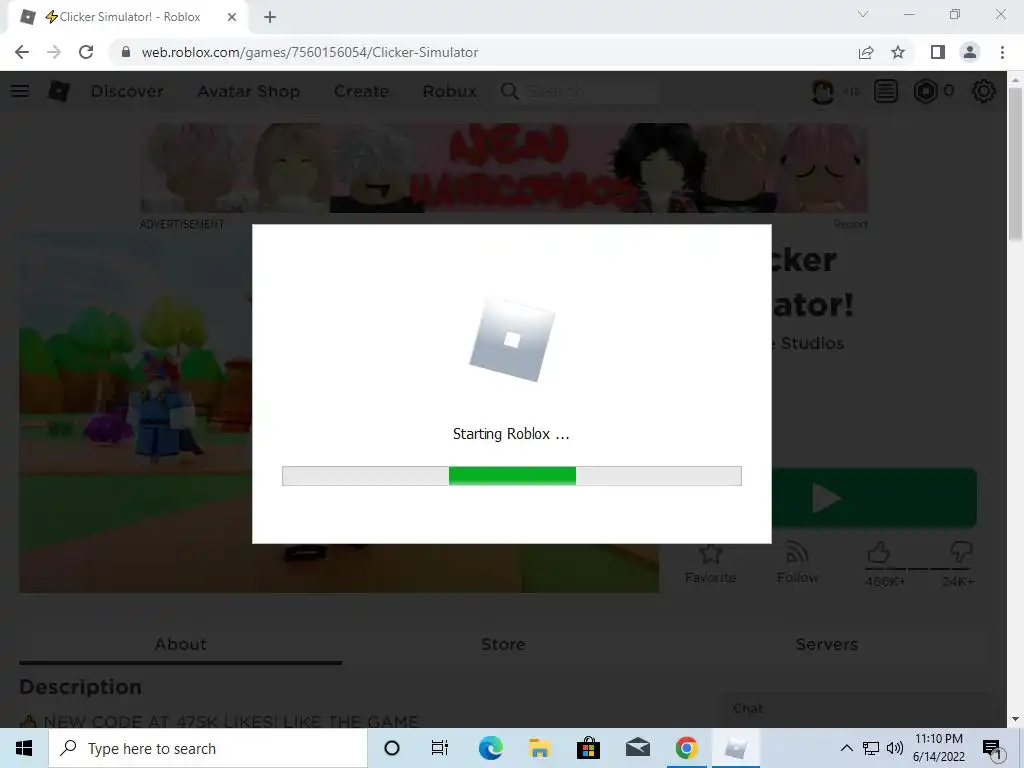Open Microsoft Store from taskbar
Image resolution: width=1024 pixels, height=768 pixels.
588,748
